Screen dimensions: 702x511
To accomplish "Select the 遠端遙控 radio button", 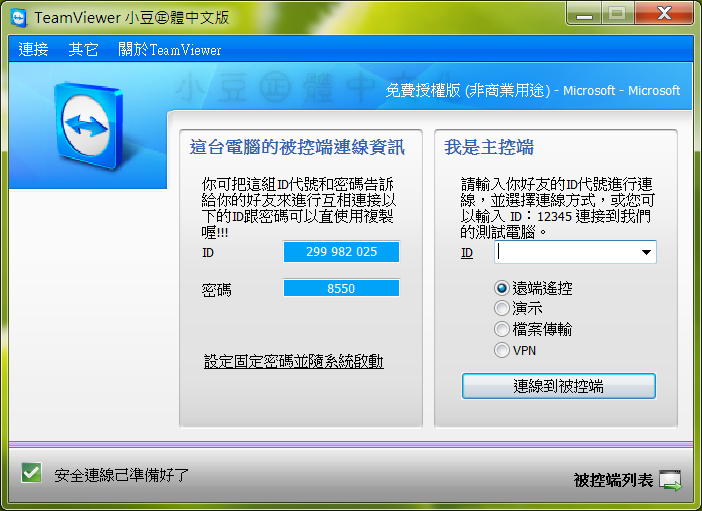I will click(x=502, y=288).
